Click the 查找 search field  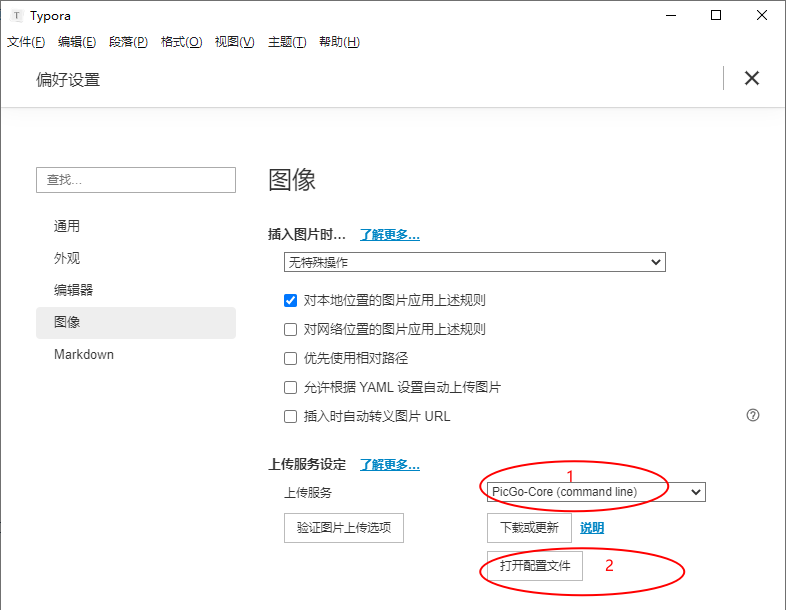click(x=136, y=180)
